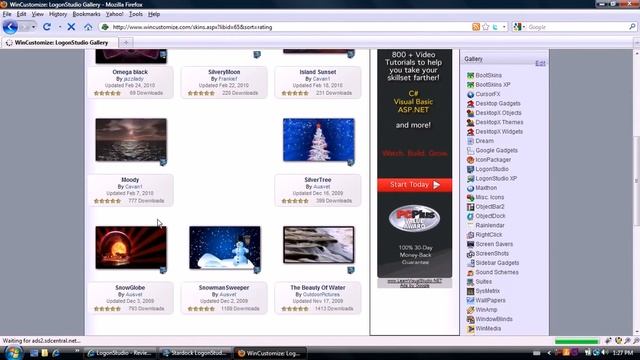Viewport: 640px width, 360px height.
Task: Click in the Google search field
Action: pos(576,27)
